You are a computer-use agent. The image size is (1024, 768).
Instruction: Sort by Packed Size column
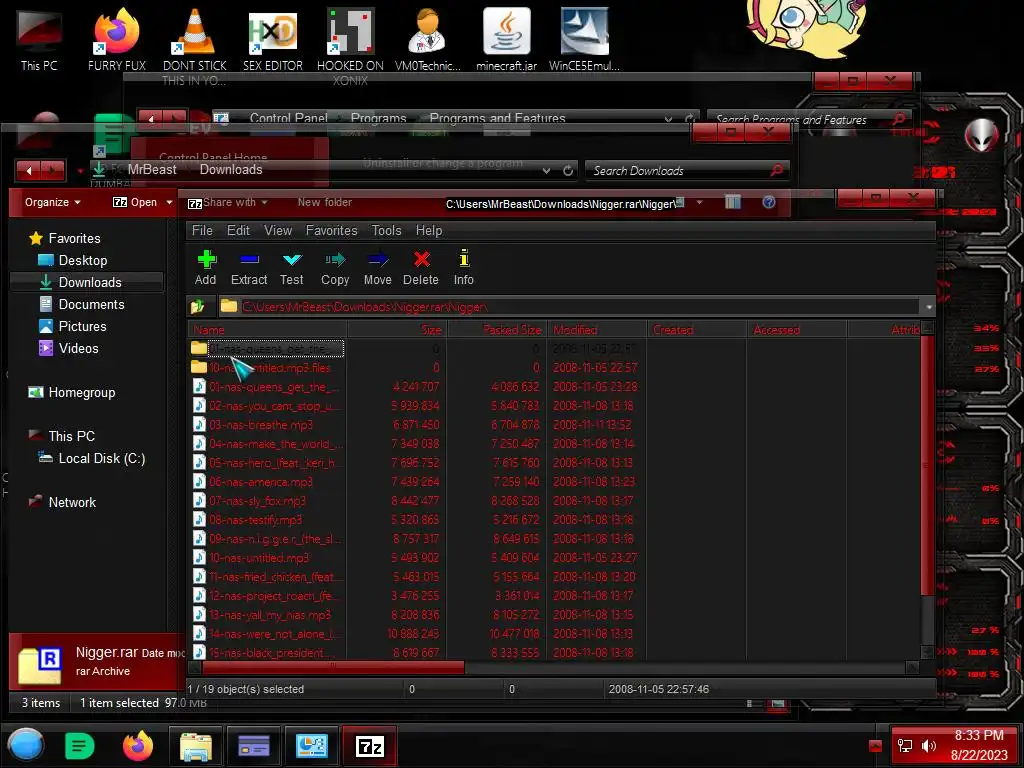[496, 330]
